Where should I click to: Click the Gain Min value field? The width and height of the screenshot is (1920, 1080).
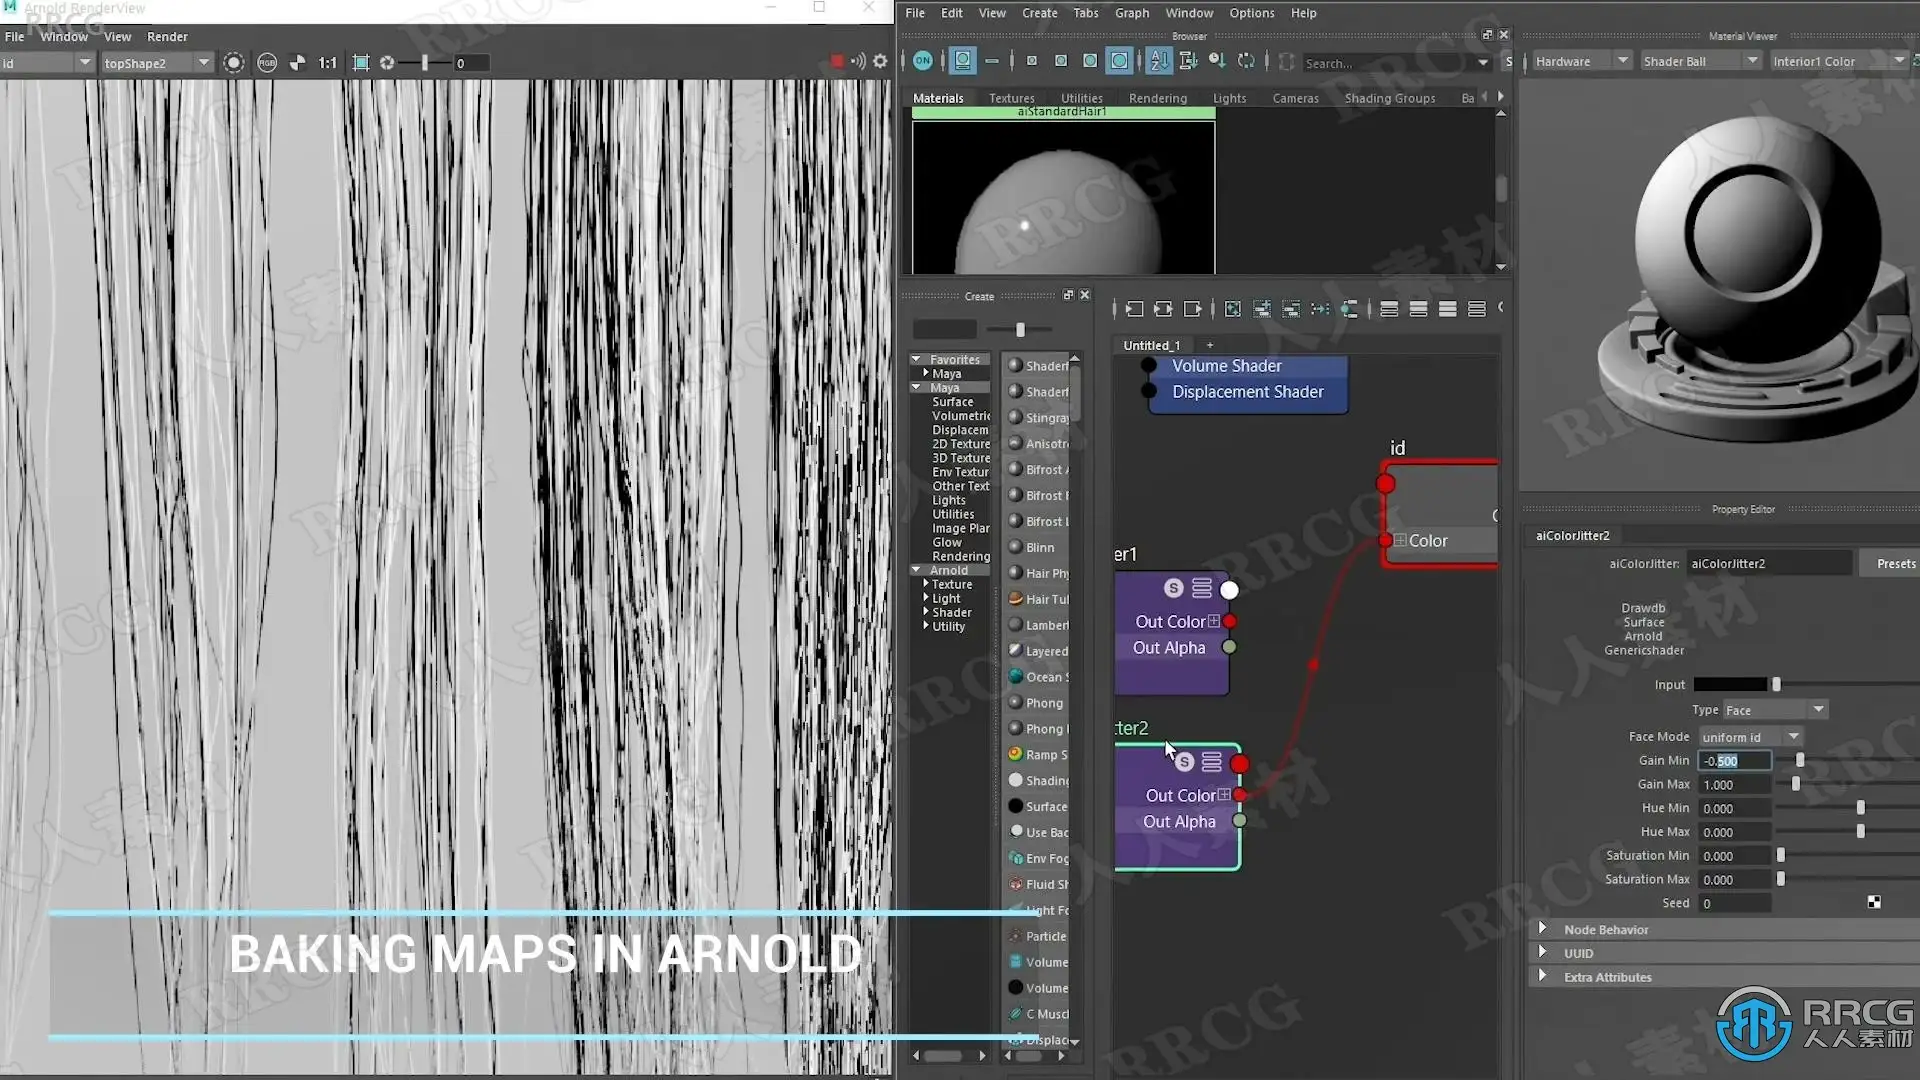[x=1734, y=761]
